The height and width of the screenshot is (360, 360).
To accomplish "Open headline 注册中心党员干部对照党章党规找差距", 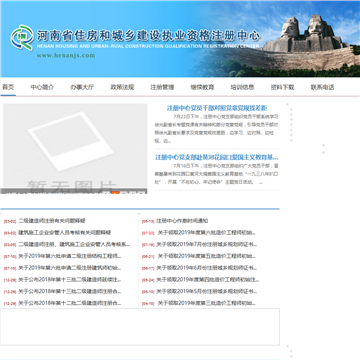I will [x=217, y=108].
